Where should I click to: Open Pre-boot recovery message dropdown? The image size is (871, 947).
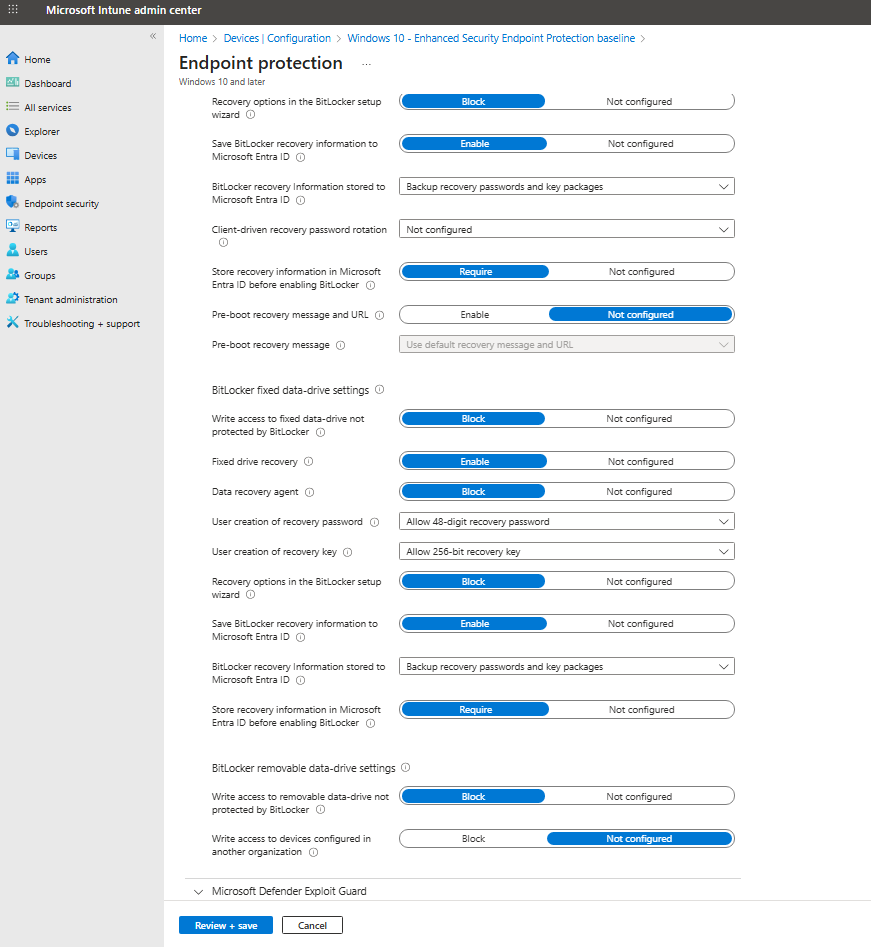click(567, 344)
